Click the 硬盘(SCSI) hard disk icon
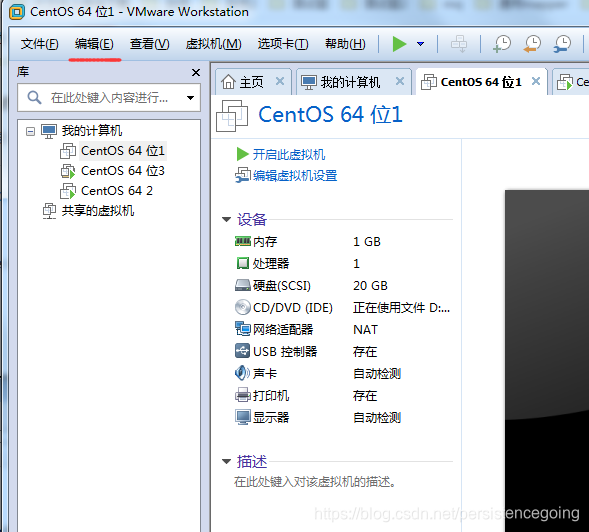Viewport: 589px width, 532px height. [243, 285]
